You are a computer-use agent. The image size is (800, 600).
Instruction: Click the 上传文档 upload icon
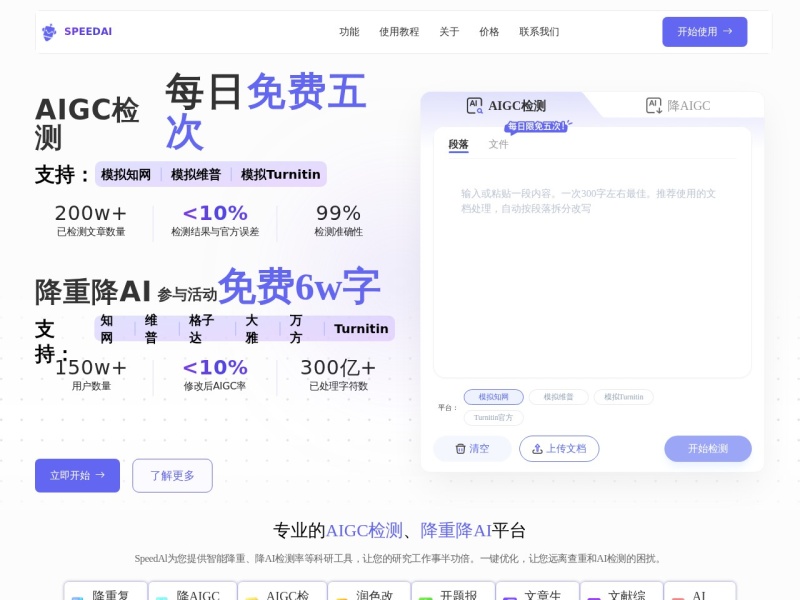point(535,448)
